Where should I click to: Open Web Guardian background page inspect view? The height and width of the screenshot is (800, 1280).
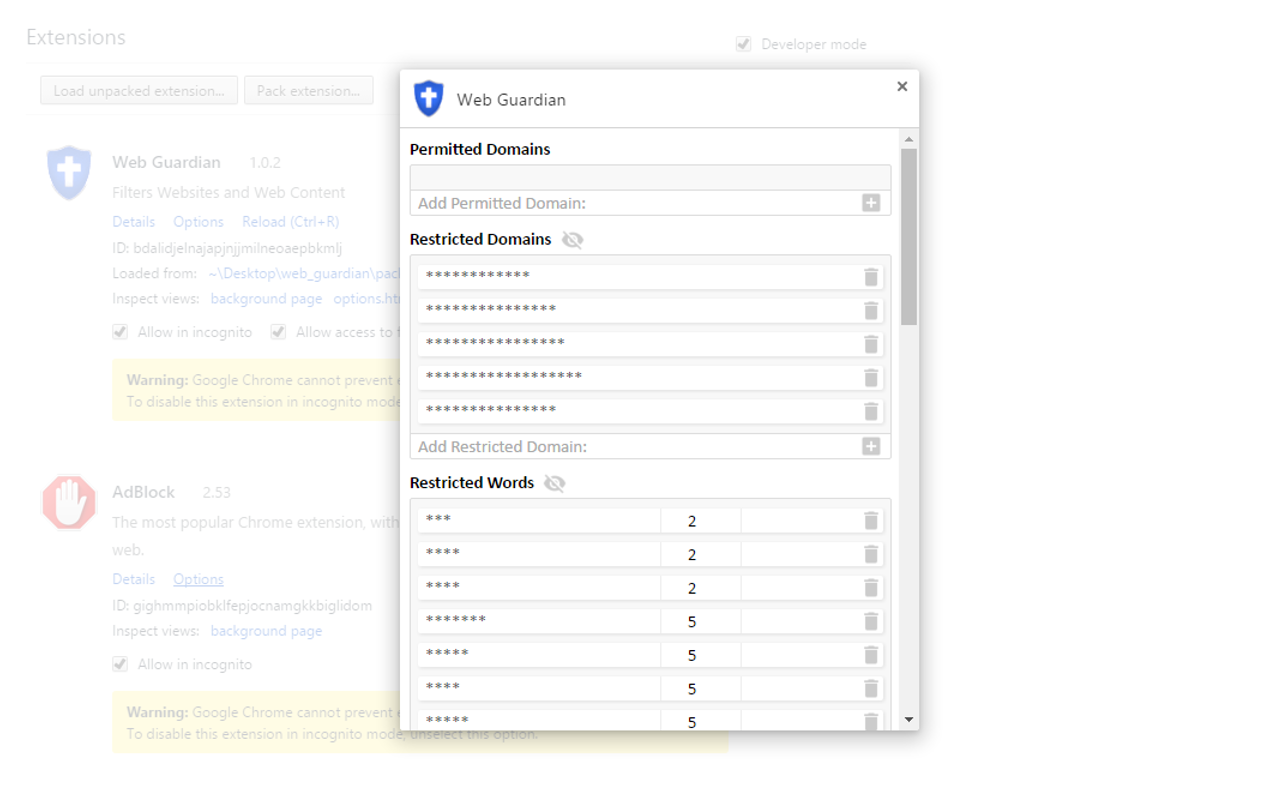tap(266, 299)
